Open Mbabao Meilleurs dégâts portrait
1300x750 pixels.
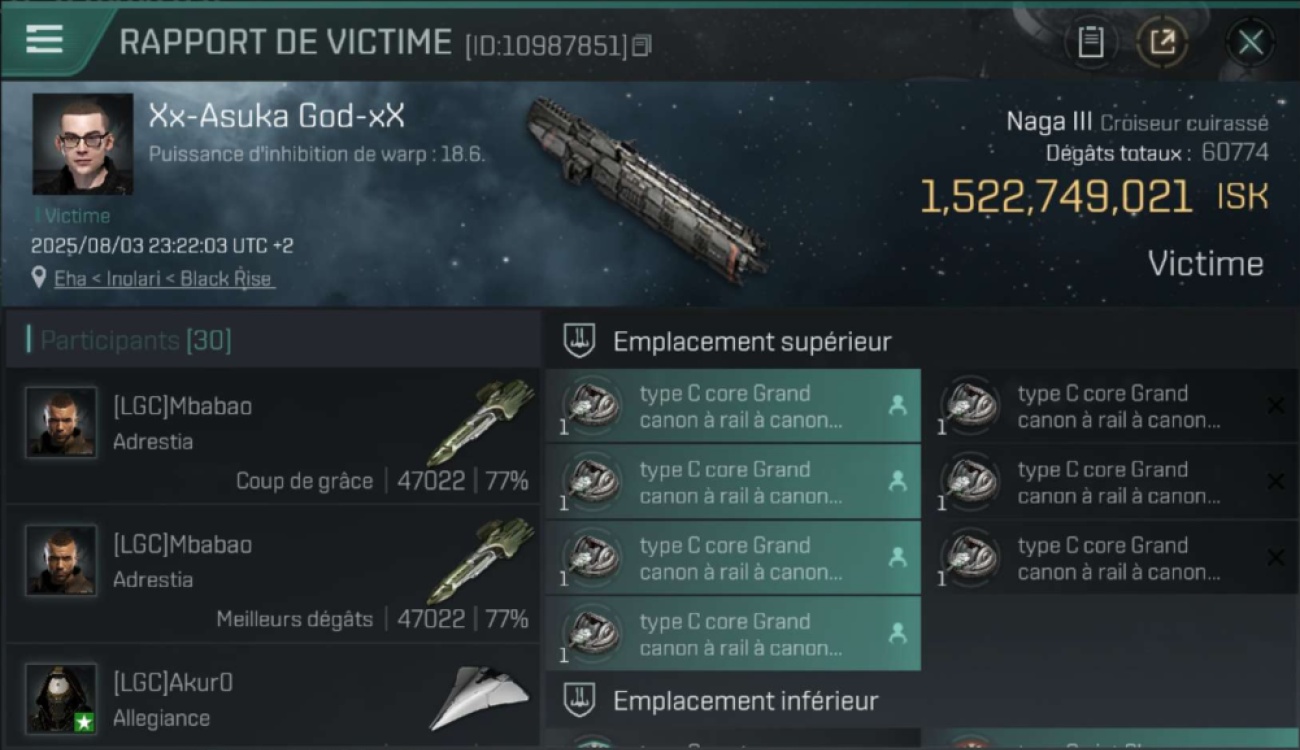(x=61, y=560)
